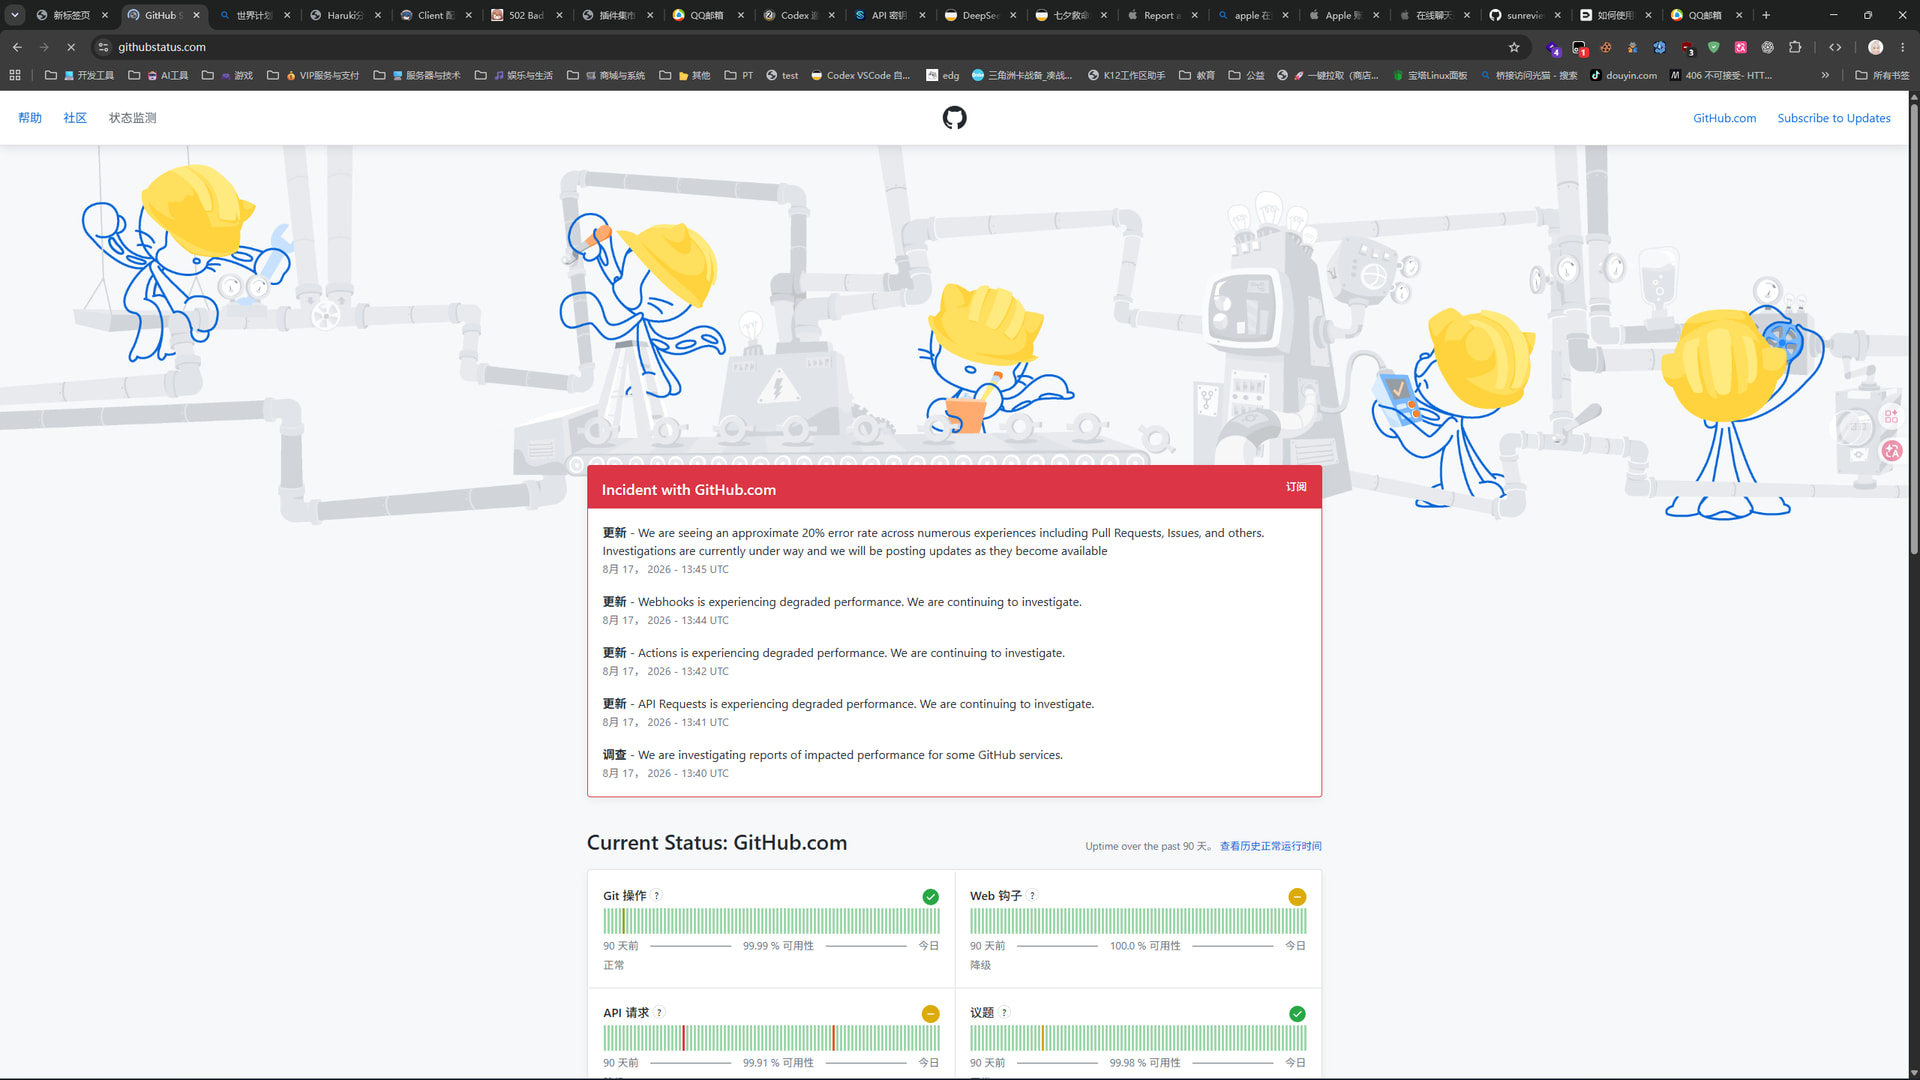Close the GitHub Status tab

[196, 15]
